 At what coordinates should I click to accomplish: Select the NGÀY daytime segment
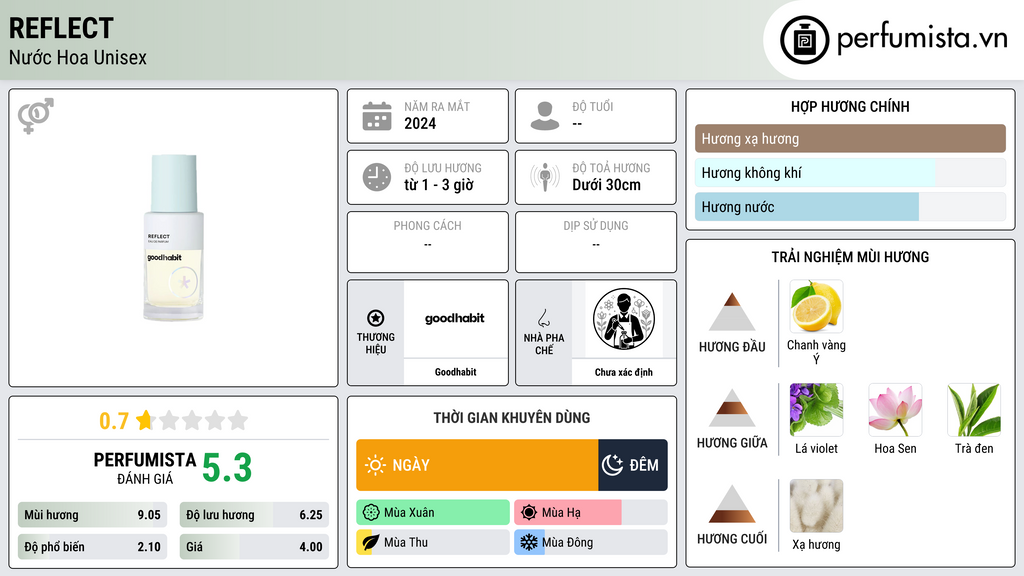click(477, 465)
